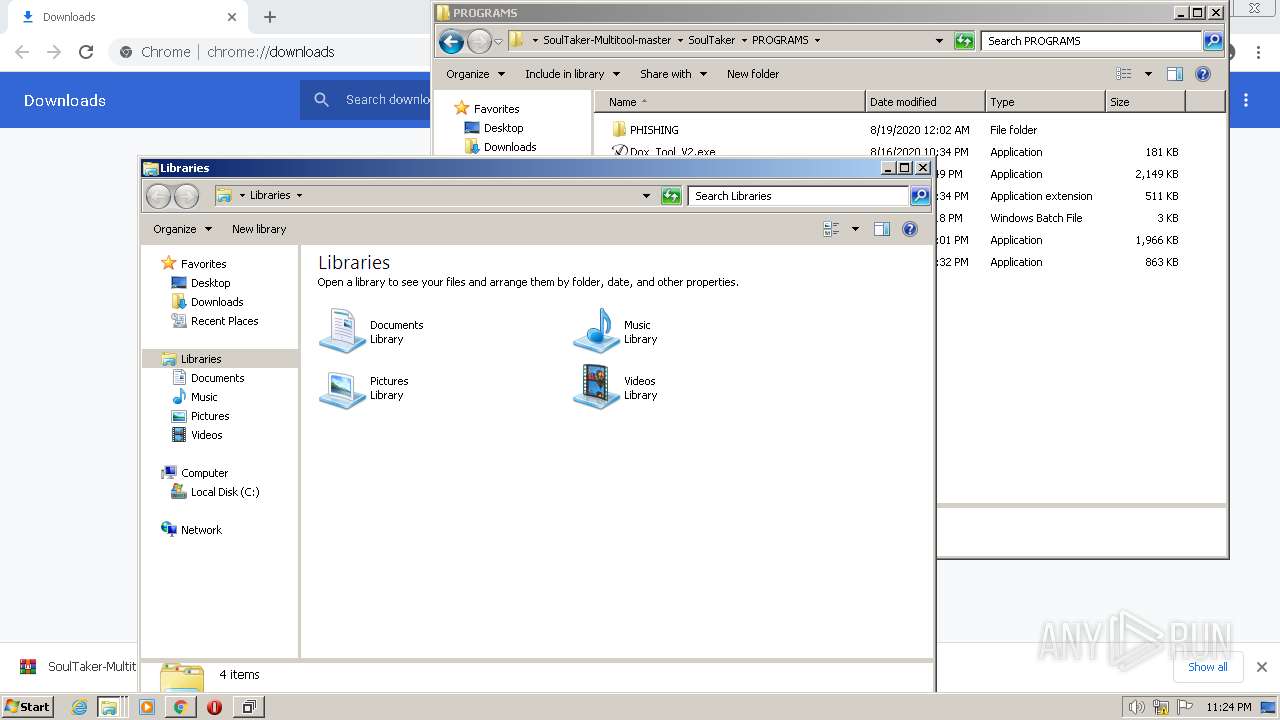This screenshot has width=1280, height=720.
Task: Click the help icon in Libraries window
Action: (x=909, y=229)
